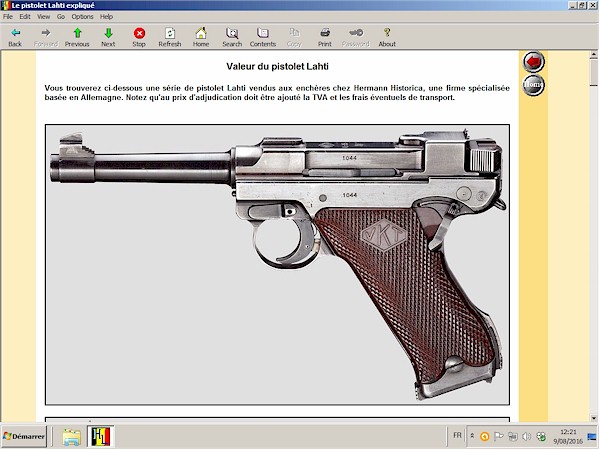Image resolution: width=600 pixels, height=450 pixels.
Task: Open the Go menu
Action: [61, 16]
